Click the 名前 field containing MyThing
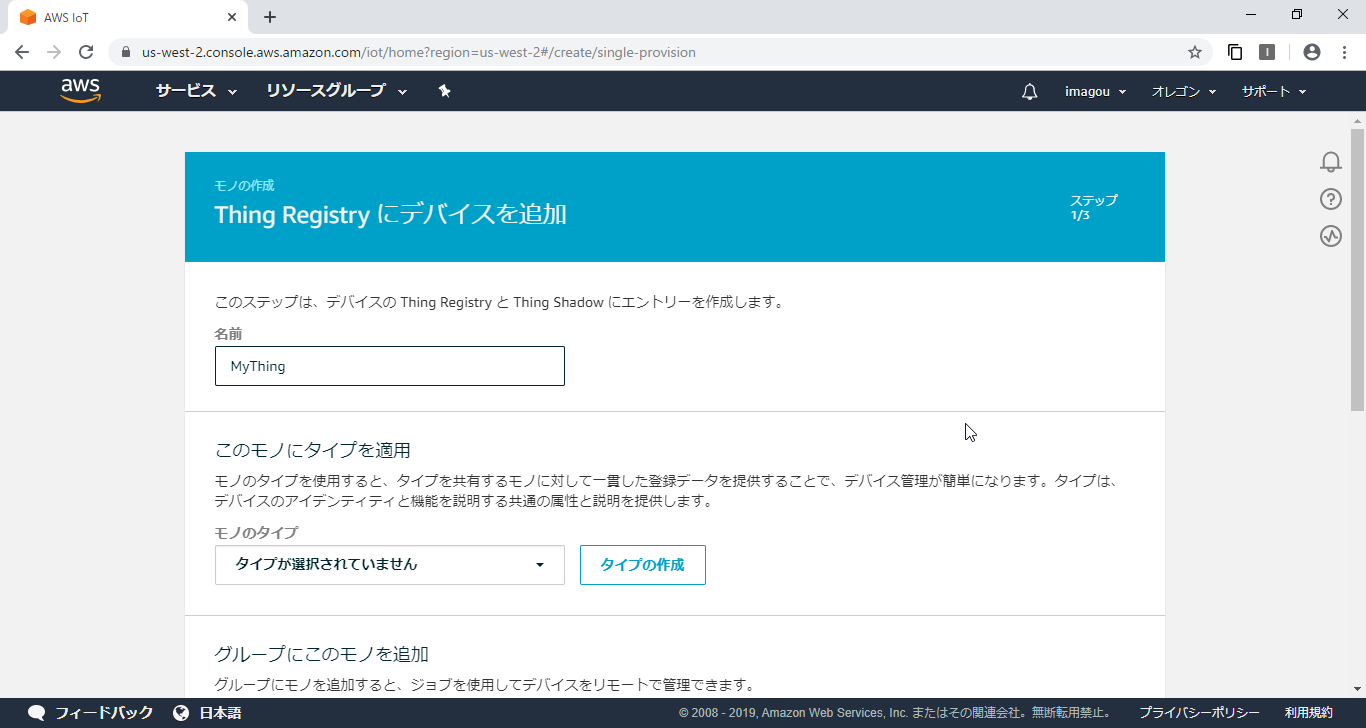Screen dimensions: 1366x728 point(389,365)
